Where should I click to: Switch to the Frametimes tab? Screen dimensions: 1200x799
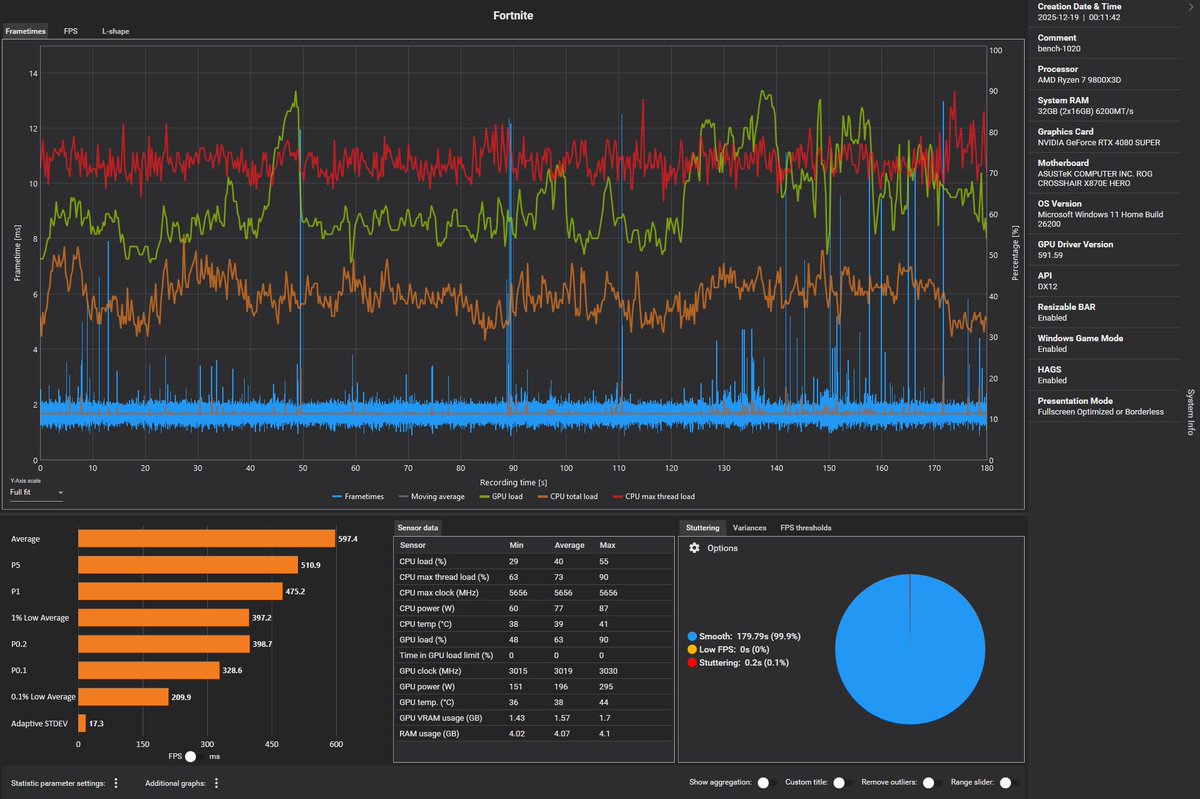coord(27,31)
